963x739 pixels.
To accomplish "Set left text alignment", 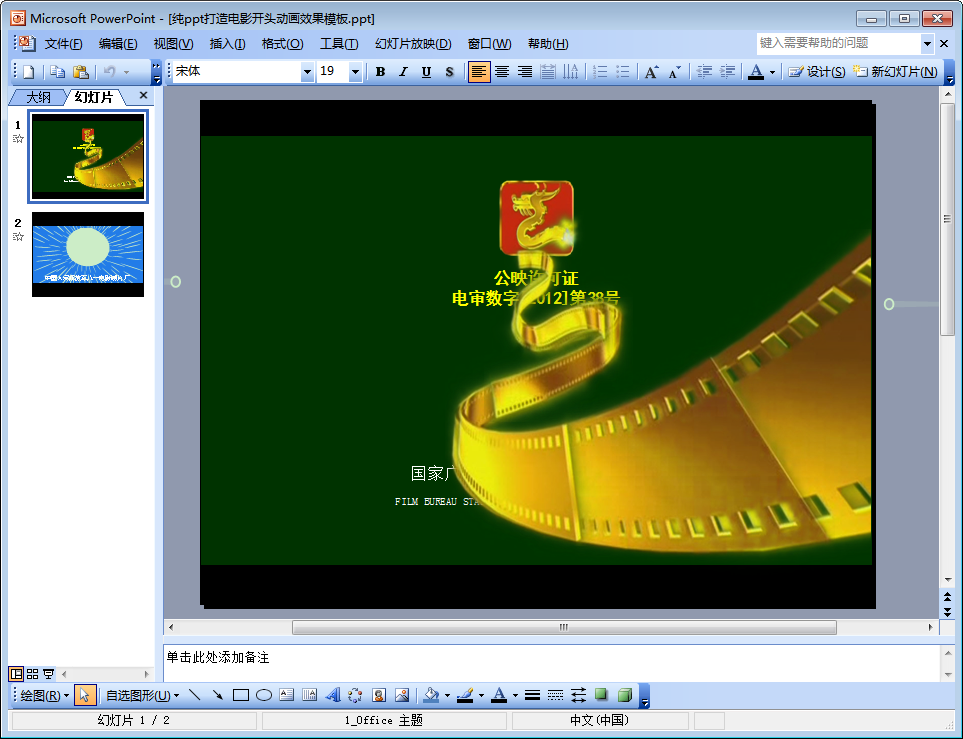I will point(478,72).
